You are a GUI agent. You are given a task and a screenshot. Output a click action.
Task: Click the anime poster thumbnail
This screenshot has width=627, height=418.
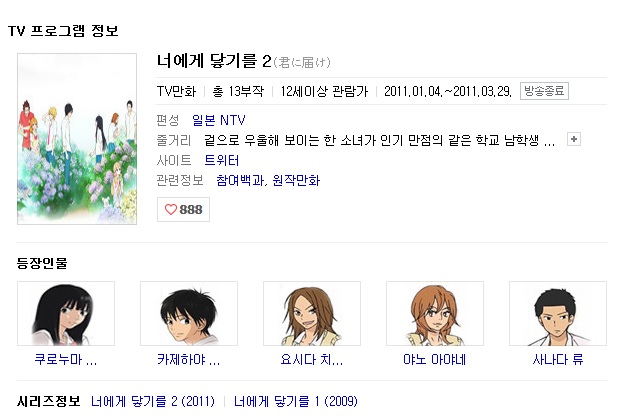tap(77, 139)
